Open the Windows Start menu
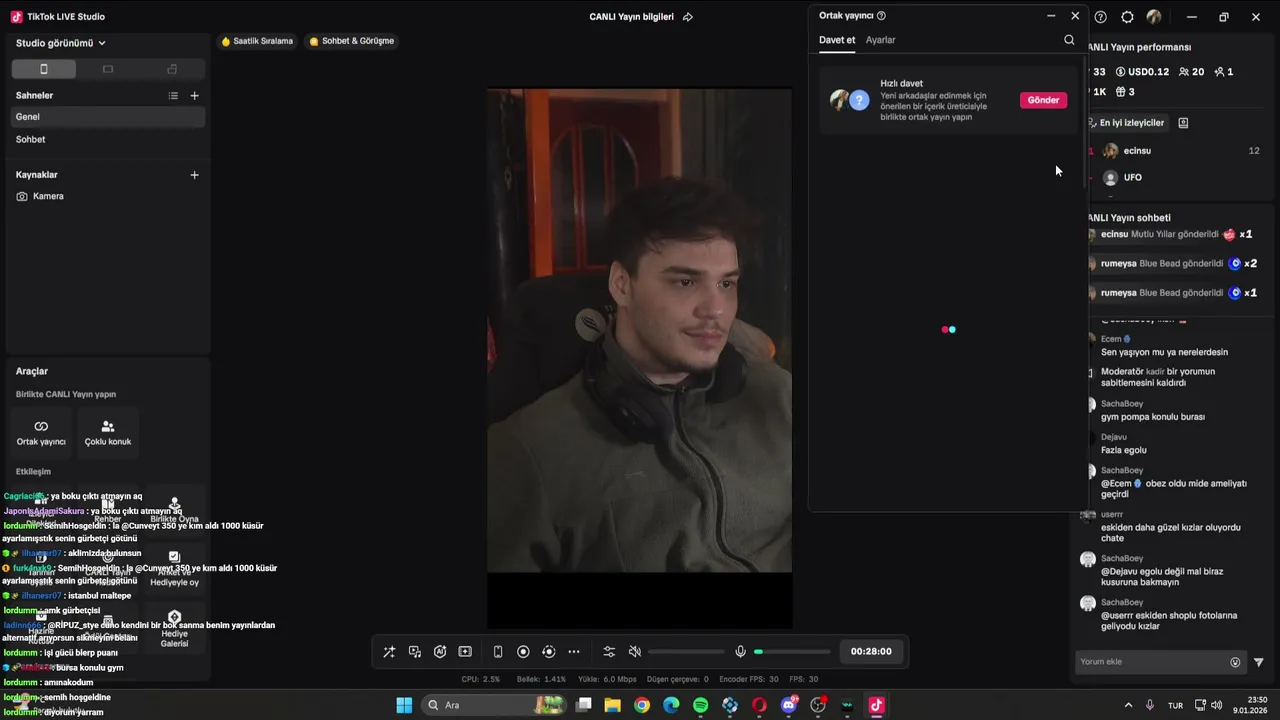The image size is (1280, 720). 404,705
